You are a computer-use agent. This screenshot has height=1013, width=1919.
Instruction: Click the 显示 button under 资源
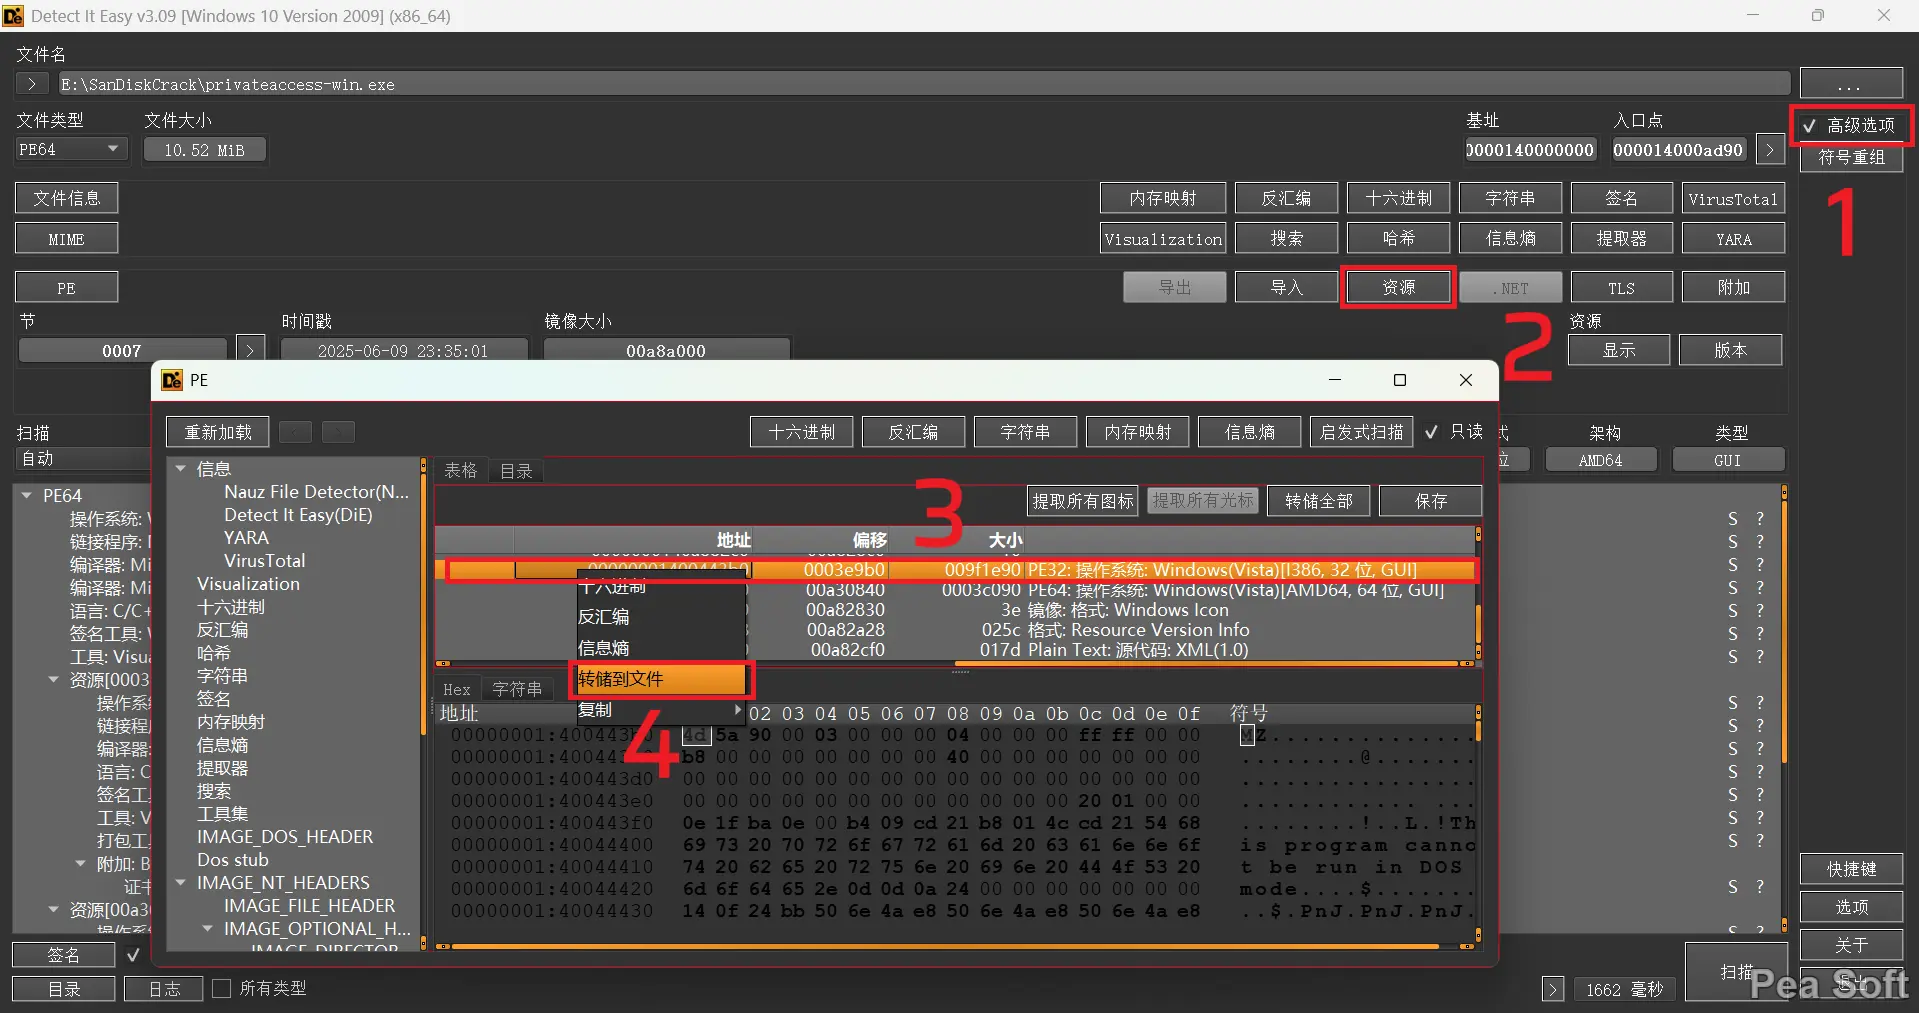click(1619, 350)
